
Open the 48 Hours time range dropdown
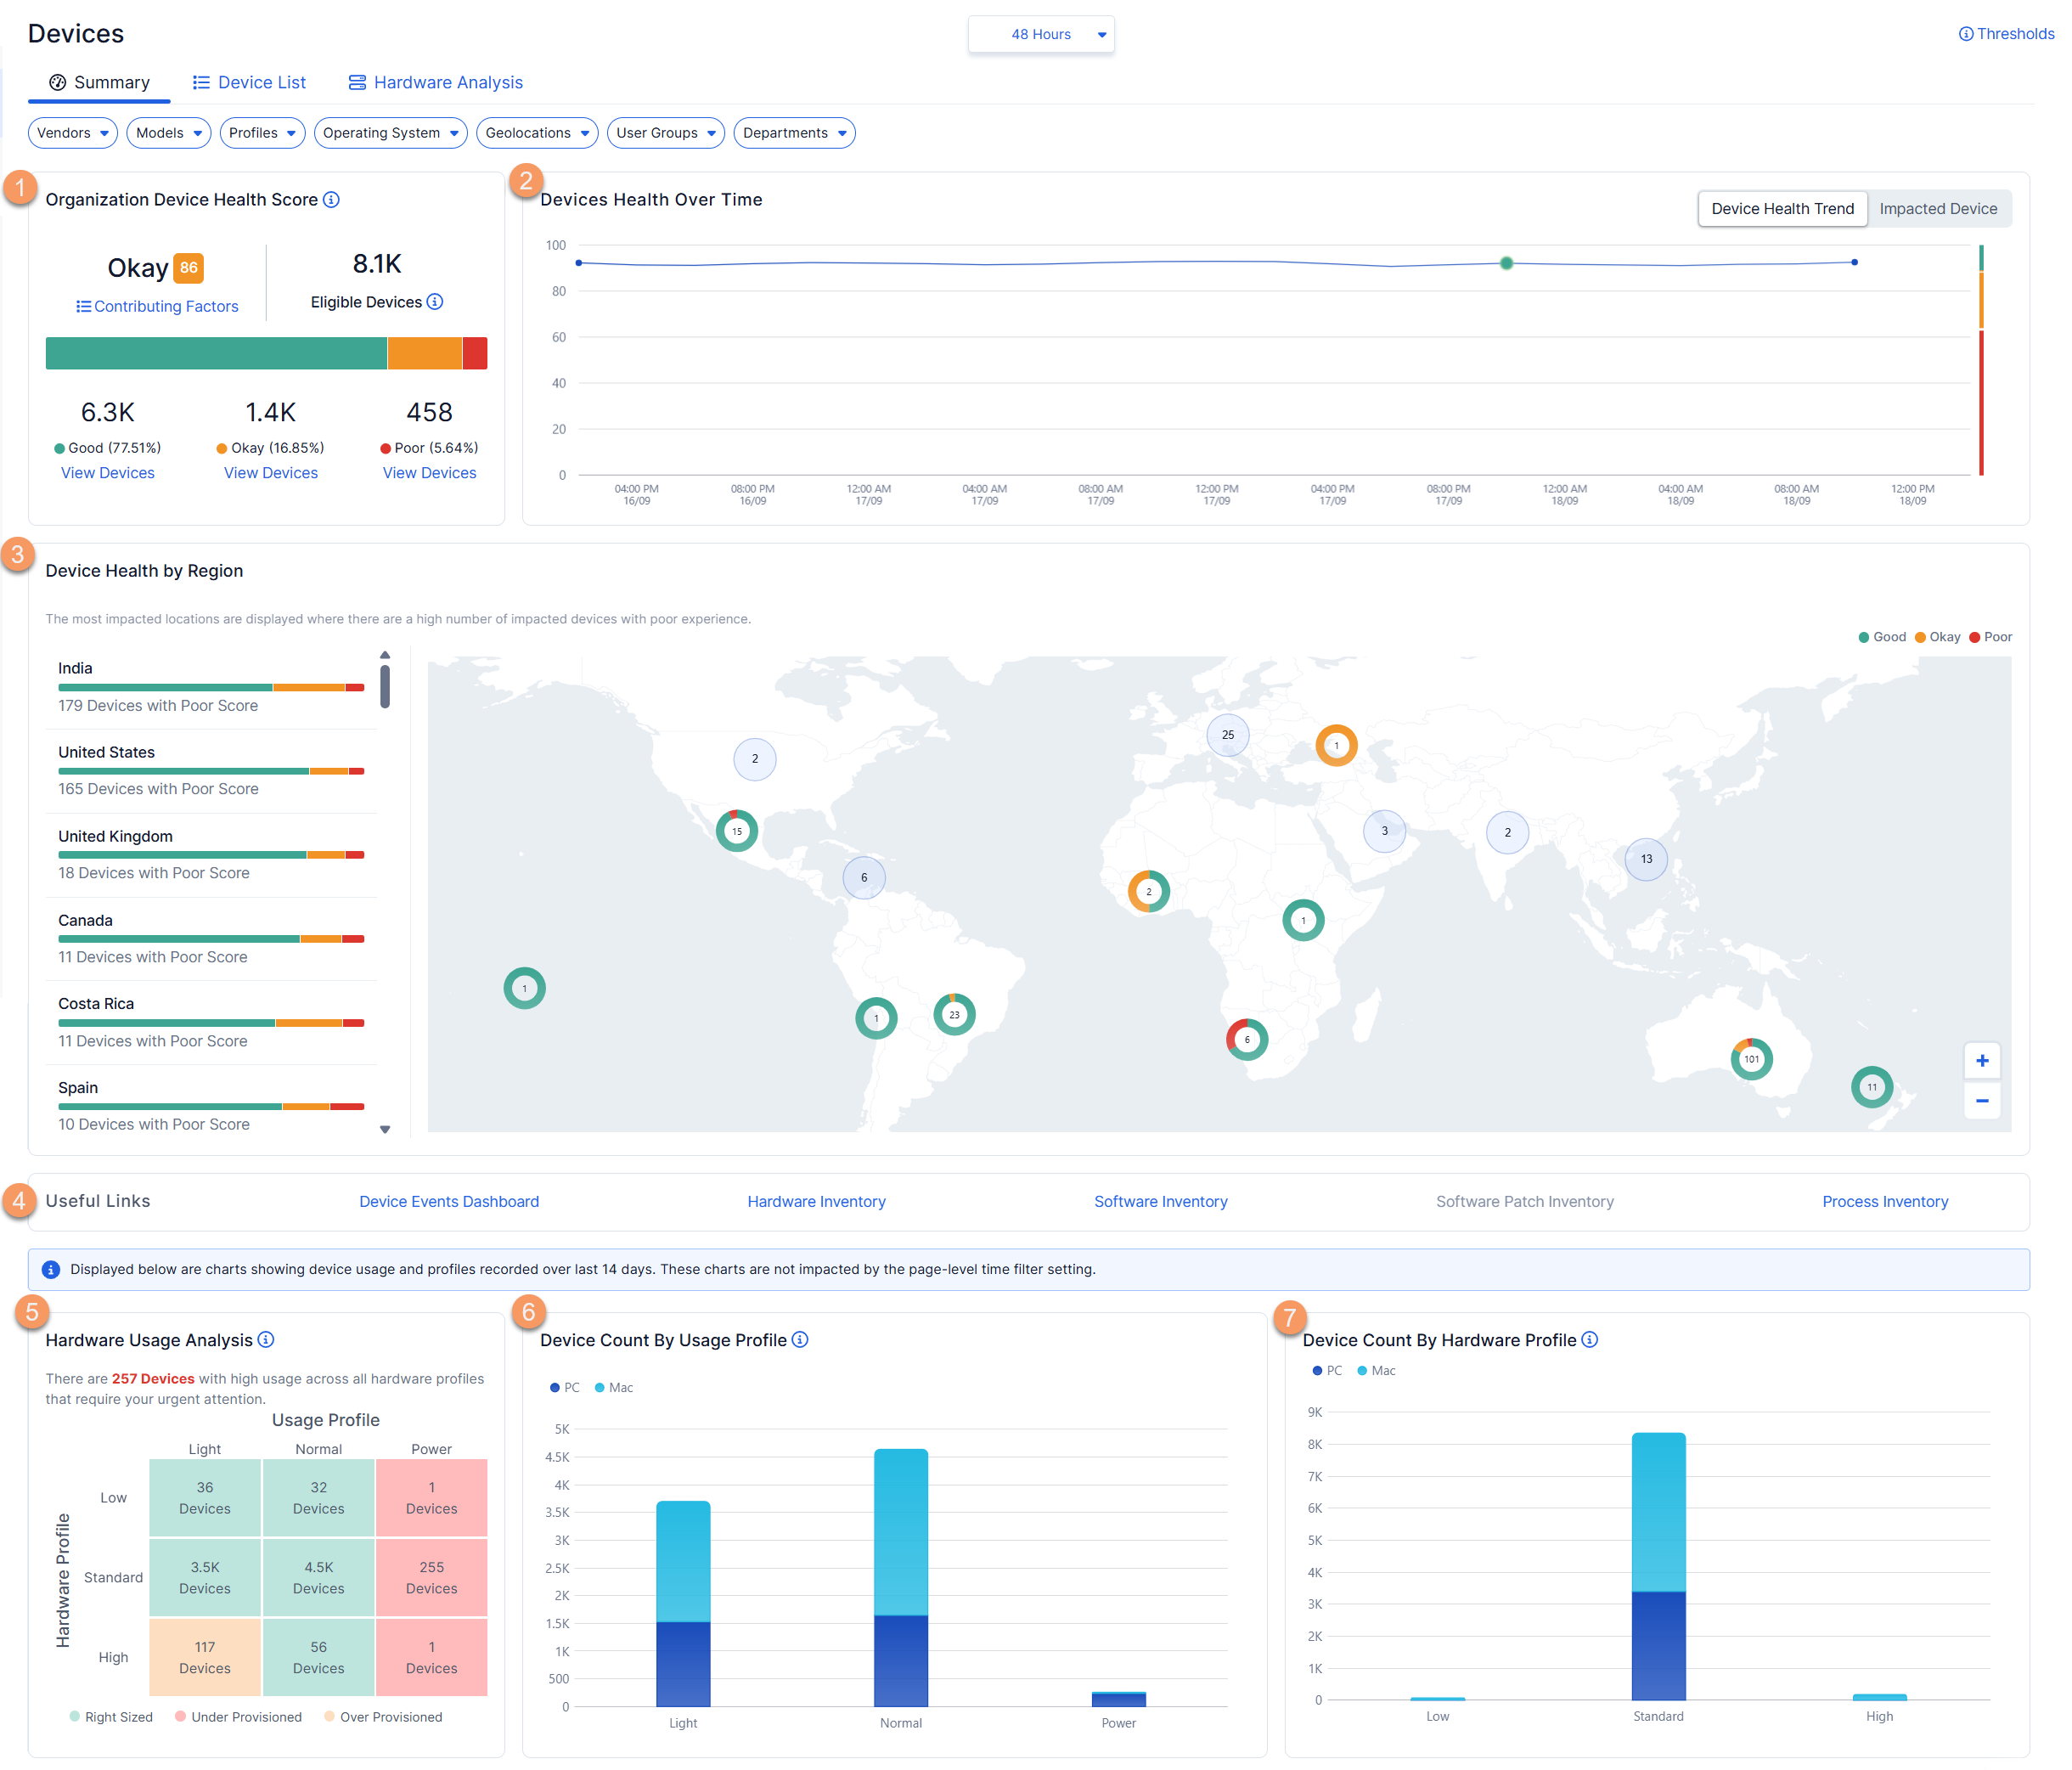1041,35
